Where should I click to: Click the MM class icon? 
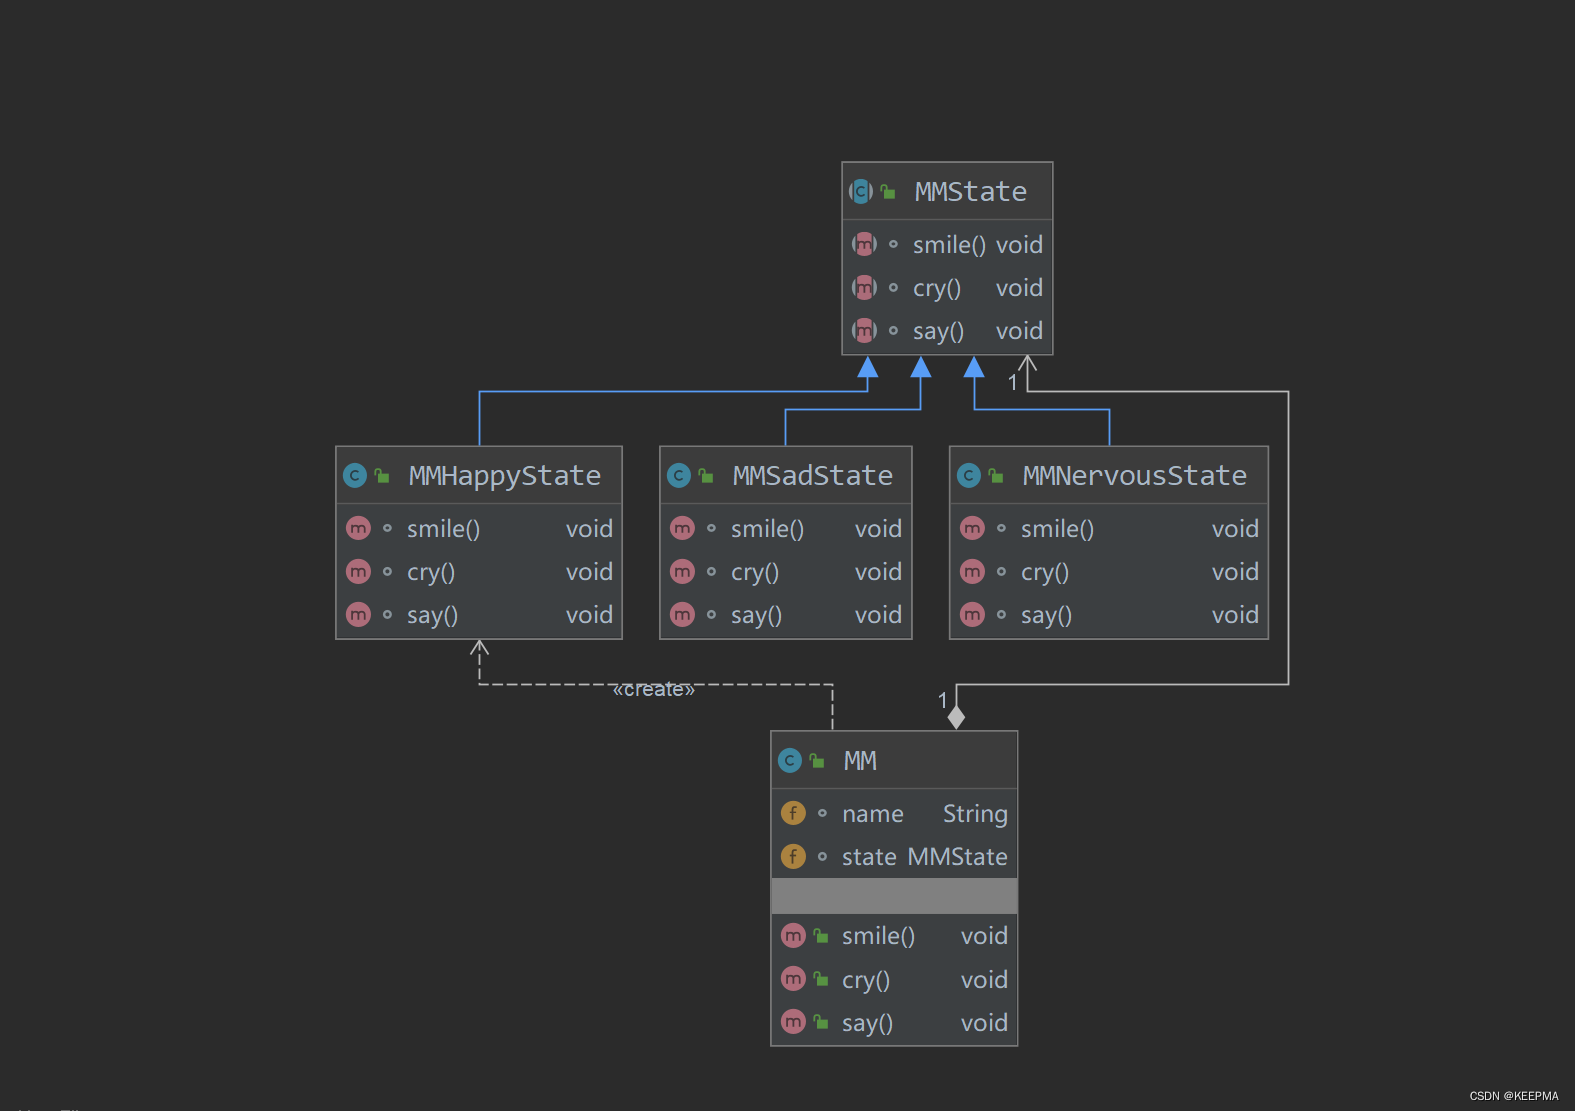pyautogui.click(x=790, y=760)
